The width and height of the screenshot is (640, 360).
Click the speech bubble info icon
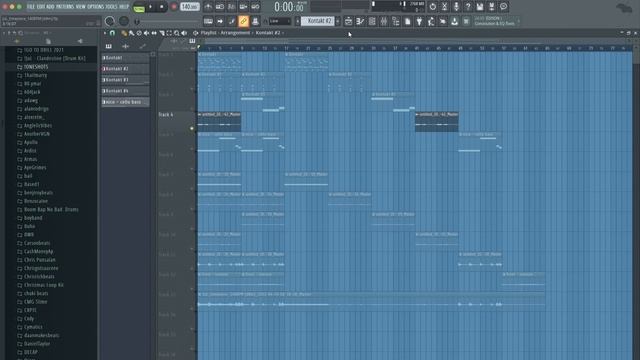pos(504,7)
